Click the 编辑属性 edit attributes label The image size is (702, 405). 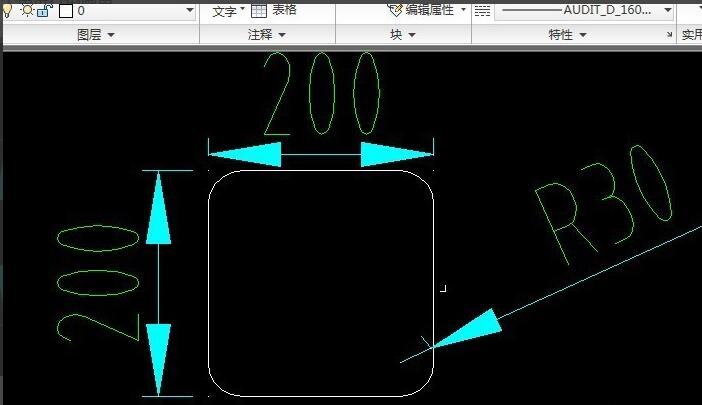tap(430, 9)
